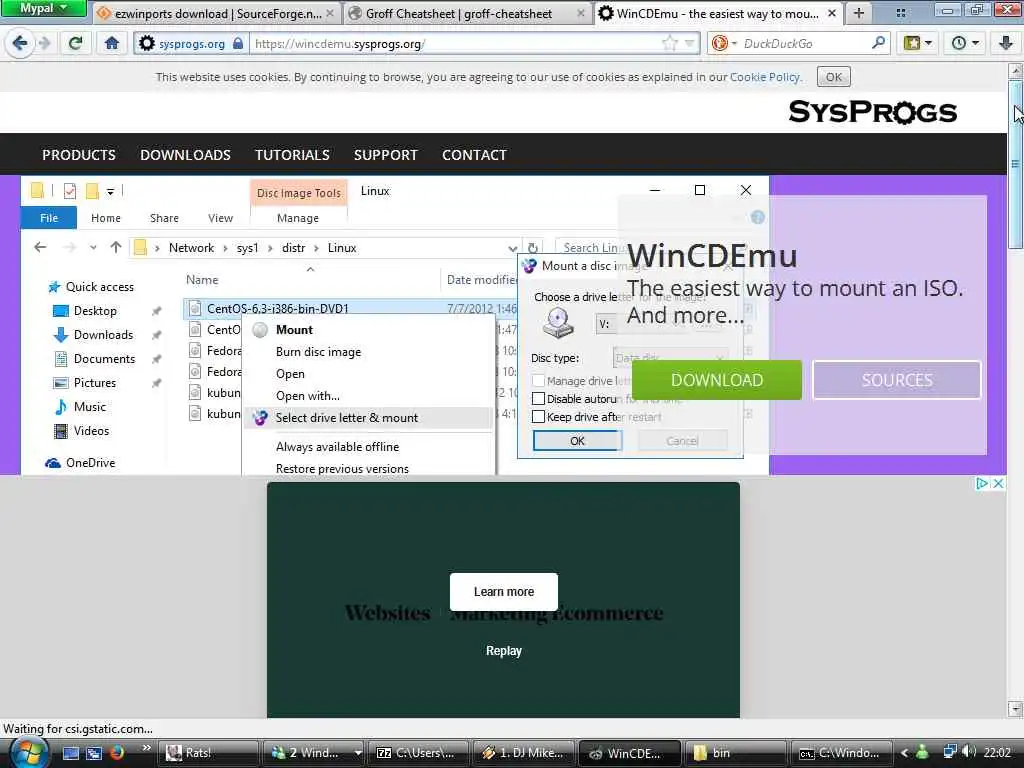Open the TUTORIALS menu
1024x768 pixels.
292,155
